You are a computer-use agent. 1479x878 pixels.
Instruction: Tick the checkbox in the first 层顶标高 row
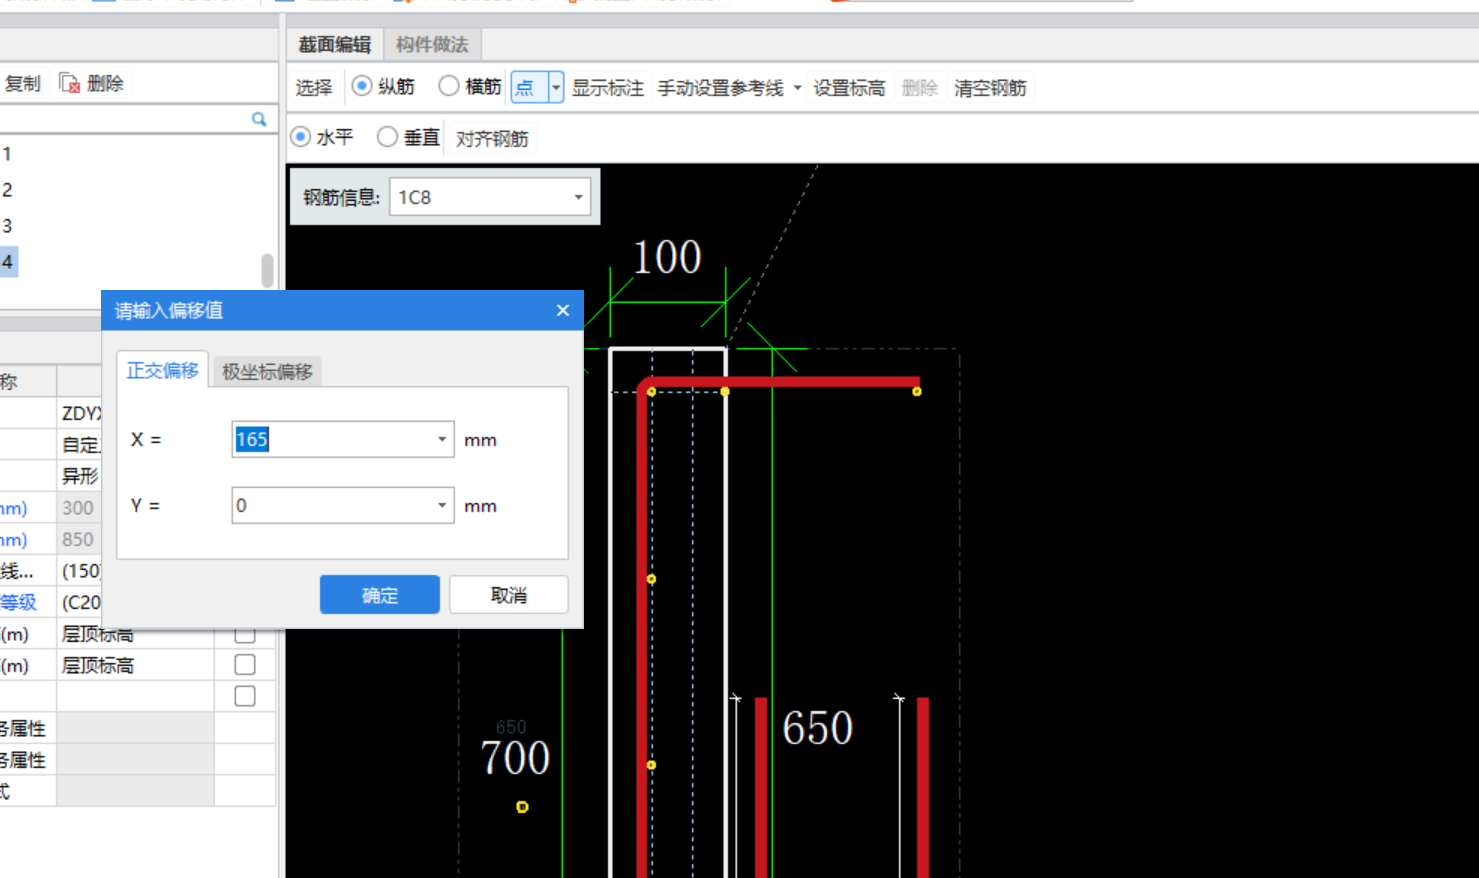click(244, 635)
